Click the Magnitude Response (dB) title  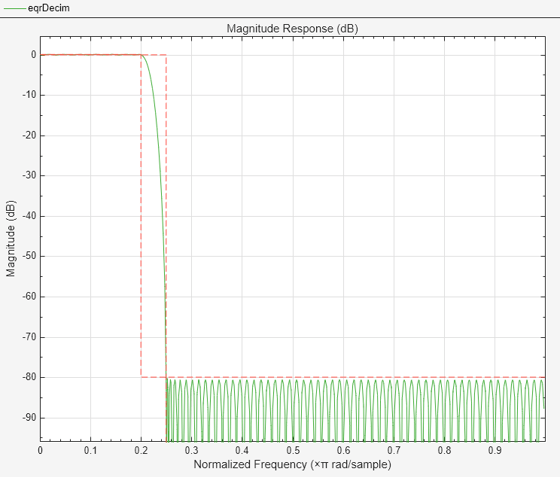(x=292, y=29)
